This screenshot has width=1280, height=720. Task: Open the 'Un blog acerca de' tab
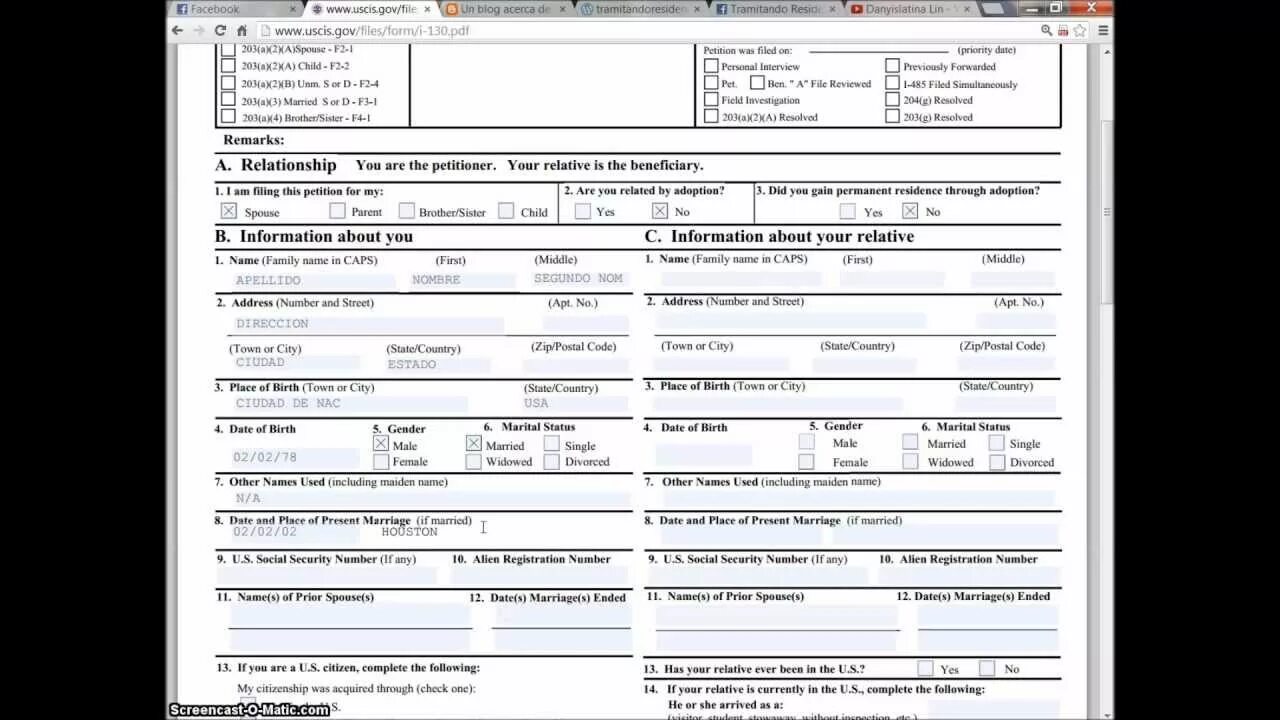505,9
